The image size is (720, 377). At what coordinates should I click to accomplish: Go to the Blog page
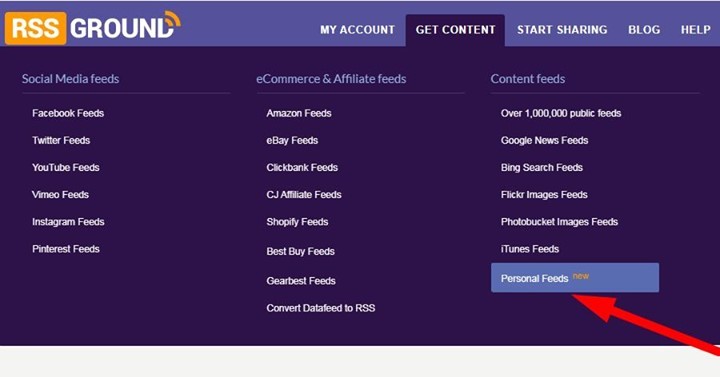point(644,30)
